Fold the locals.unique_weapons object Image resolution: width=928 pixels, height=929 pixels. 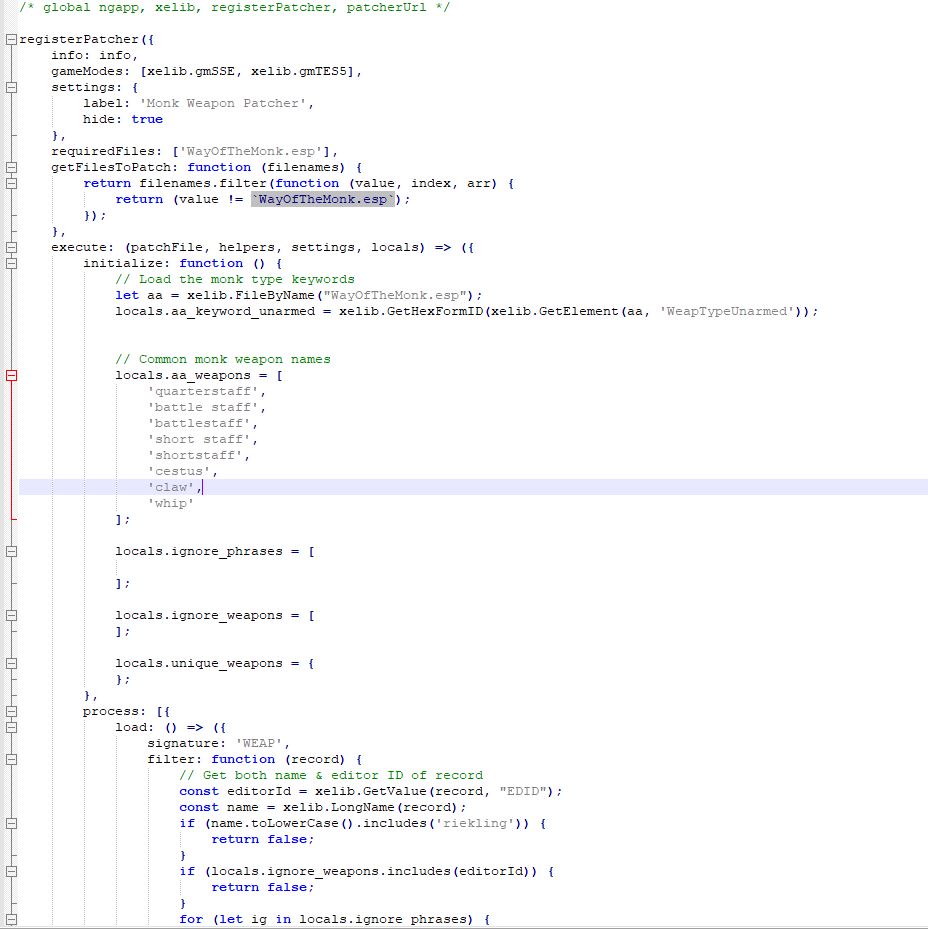[11, 663]
